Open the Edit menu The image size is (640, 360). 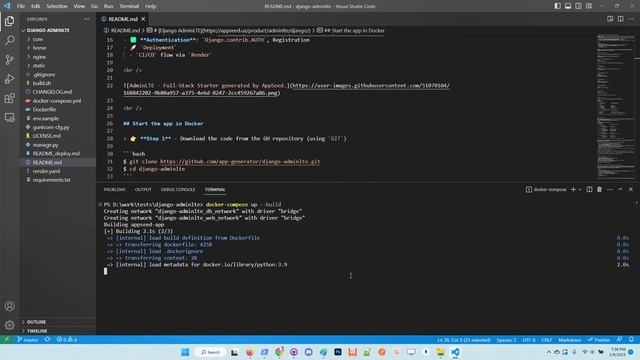pos(36,6)
